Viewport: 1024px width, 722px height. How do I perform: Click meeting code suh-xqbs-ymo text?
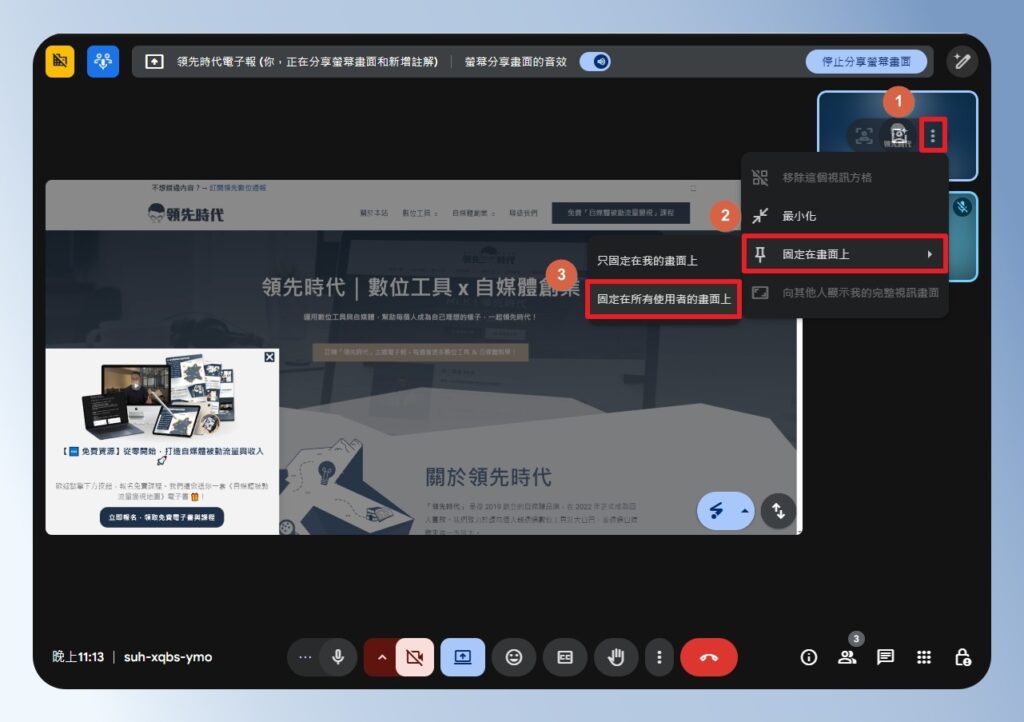click(168, 657)
